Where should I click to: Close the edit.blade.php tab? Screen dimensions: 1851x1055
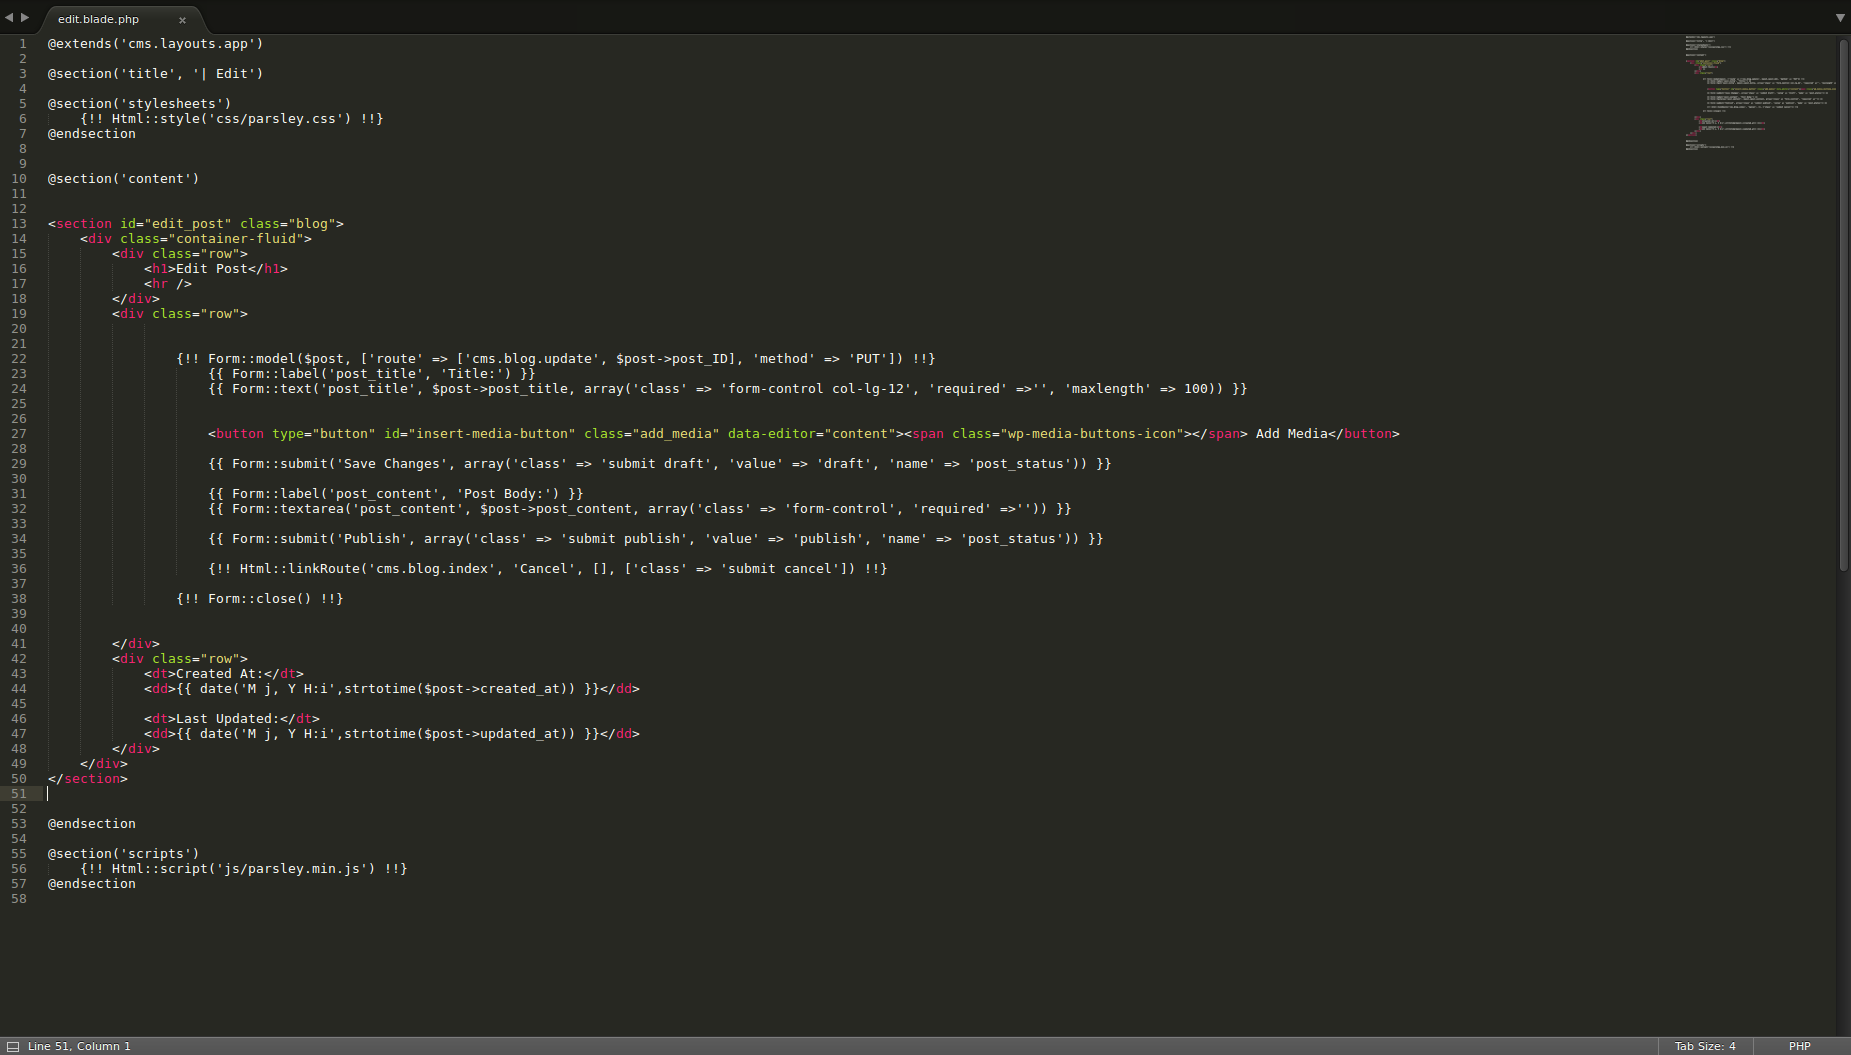click(182, 20)
